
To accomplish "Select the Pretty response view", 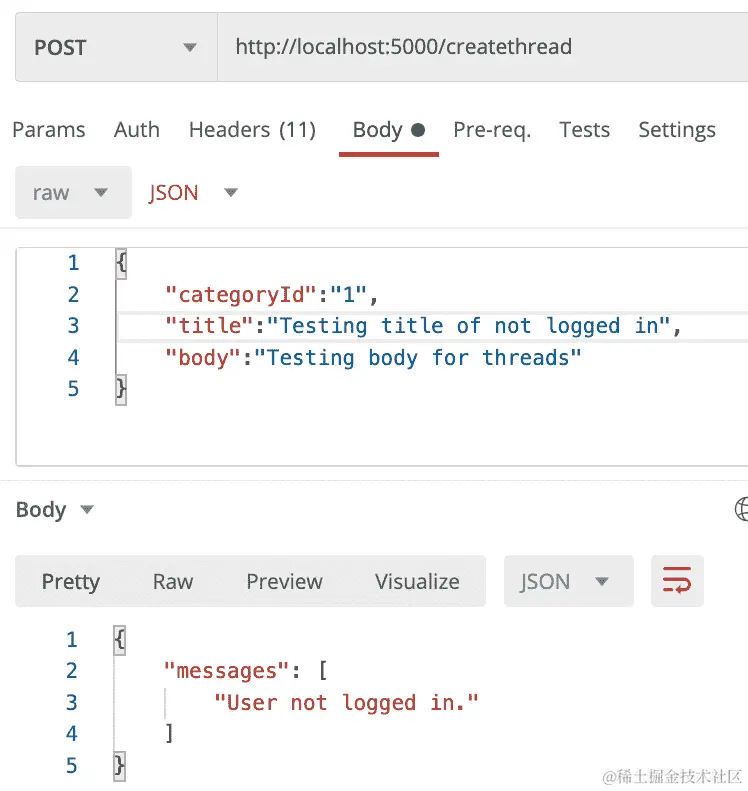I will pos(71,581).
